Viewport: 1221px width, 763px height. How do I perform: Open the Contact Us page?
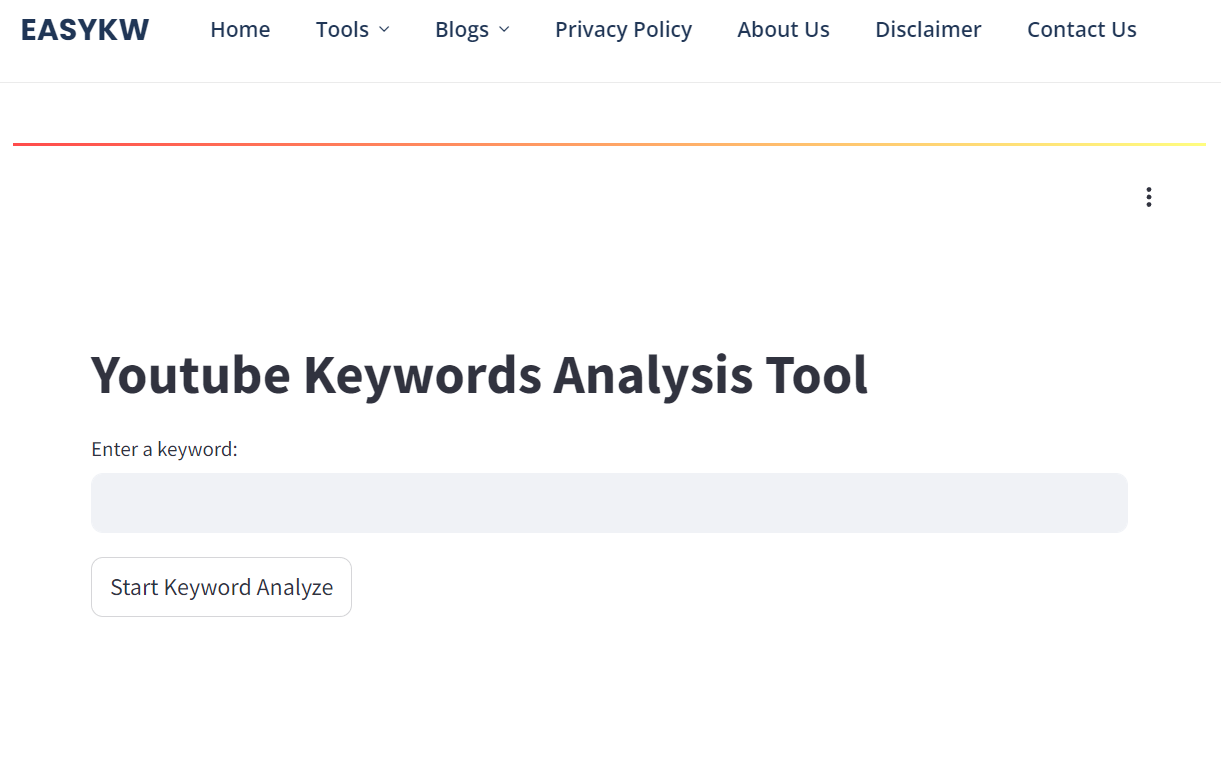pos(1082,30)
